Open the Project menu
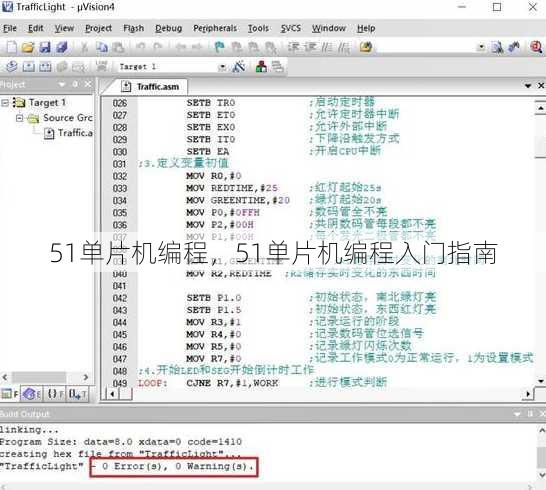 pos(99,28)
